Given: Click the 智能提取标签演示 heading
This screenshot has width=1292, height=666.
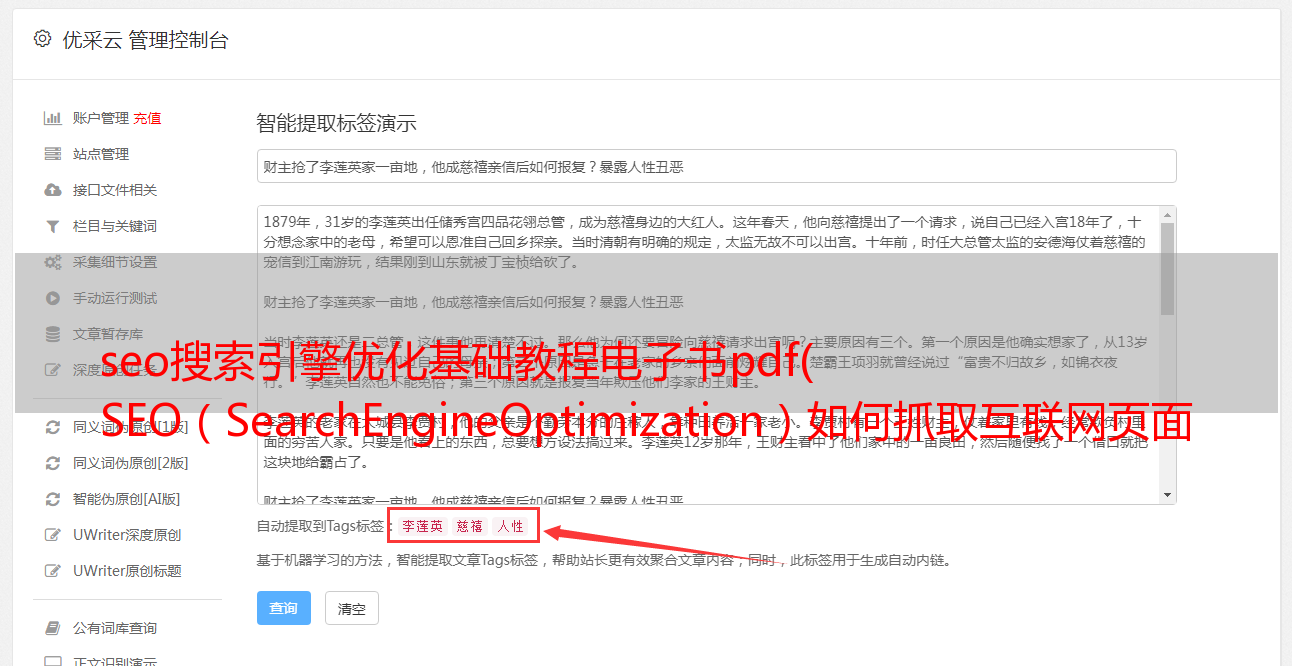Looking at the screenshot, I should 336,124.
